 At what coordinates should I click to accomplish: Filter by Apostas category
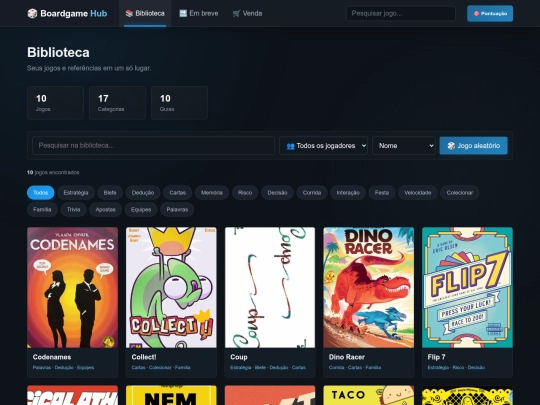tap(105, 209)
